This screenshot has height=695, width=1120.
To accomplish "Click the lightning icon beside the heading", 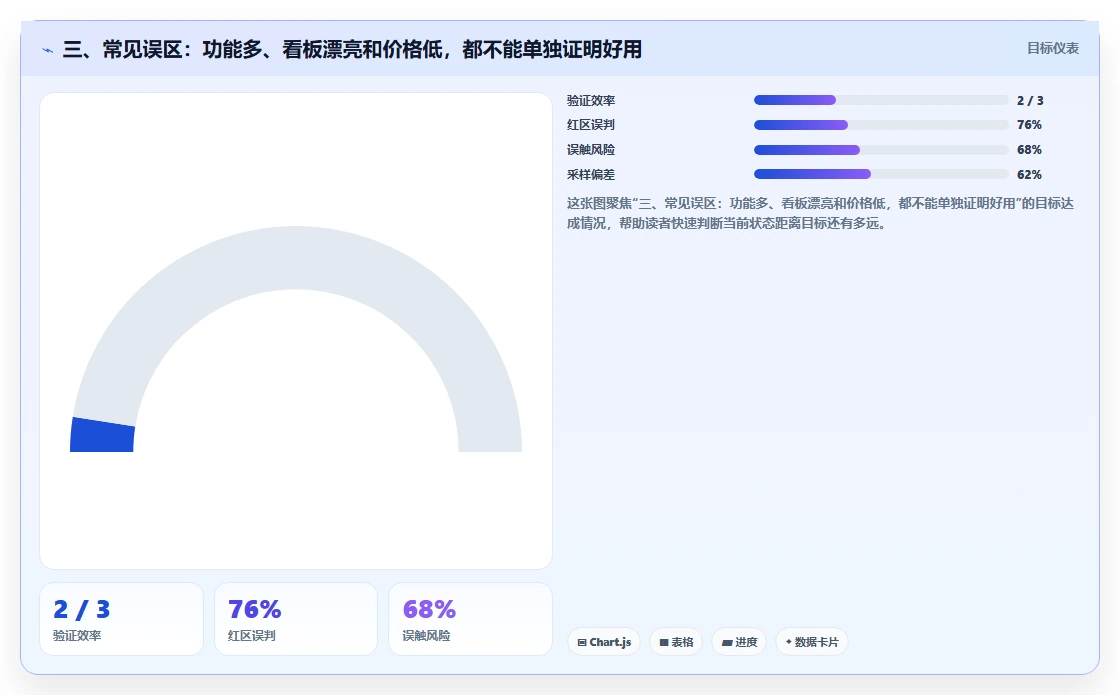I will pos(48,50).
